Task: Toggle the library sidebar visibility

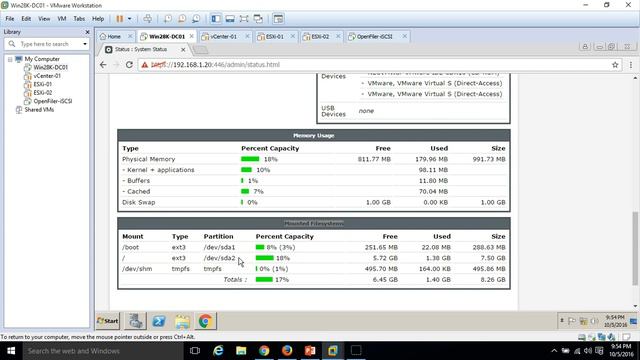Action: click(216, 19)
